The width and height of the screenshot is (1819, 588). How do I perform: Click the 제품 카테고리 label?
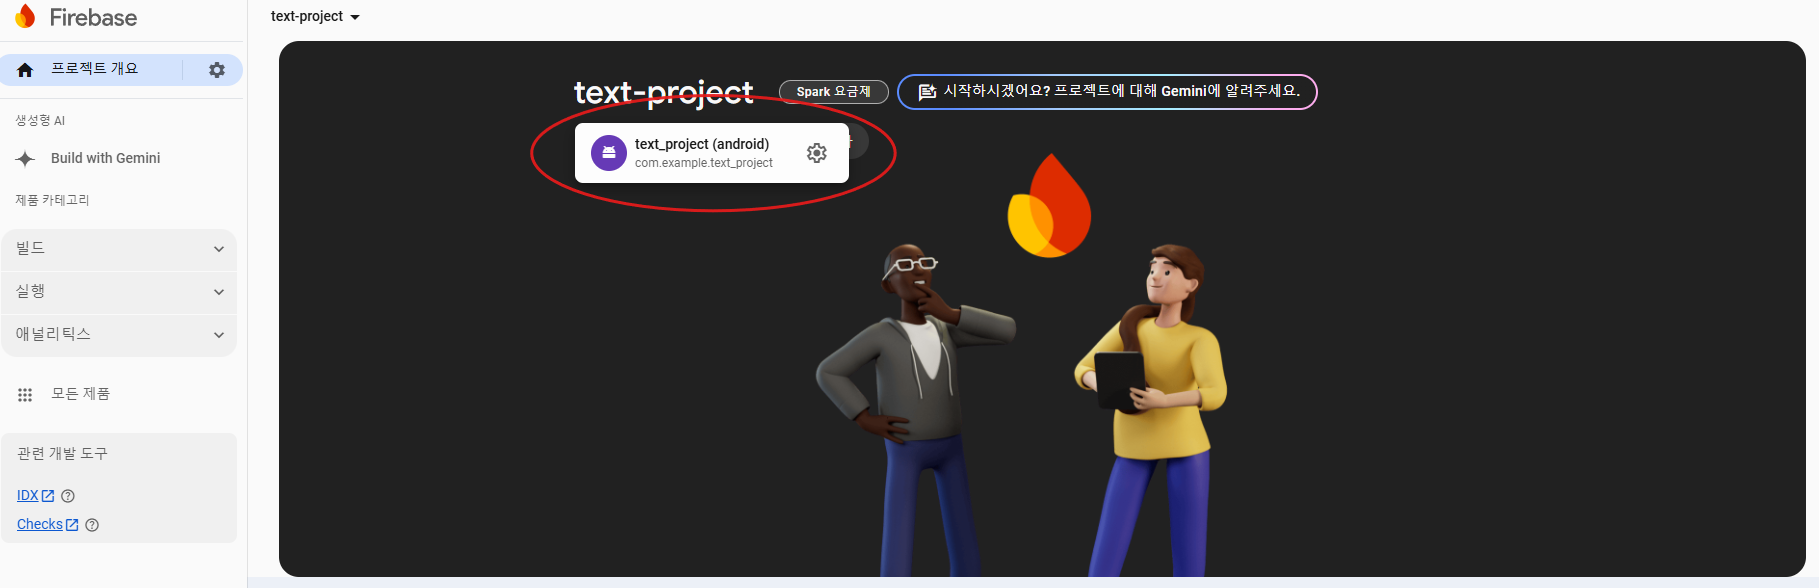pyautogui.click(x=52, y=200)
